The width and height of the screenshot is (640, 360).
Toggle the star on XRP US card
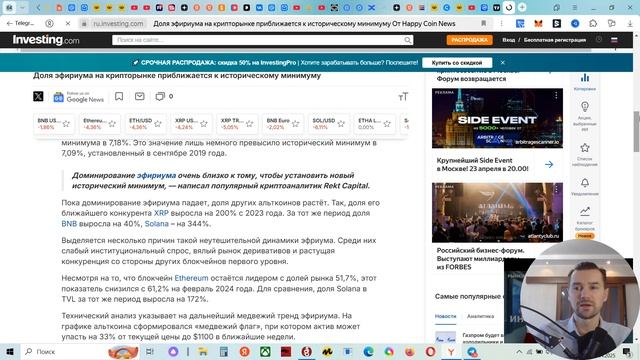[x=204, y=124]
